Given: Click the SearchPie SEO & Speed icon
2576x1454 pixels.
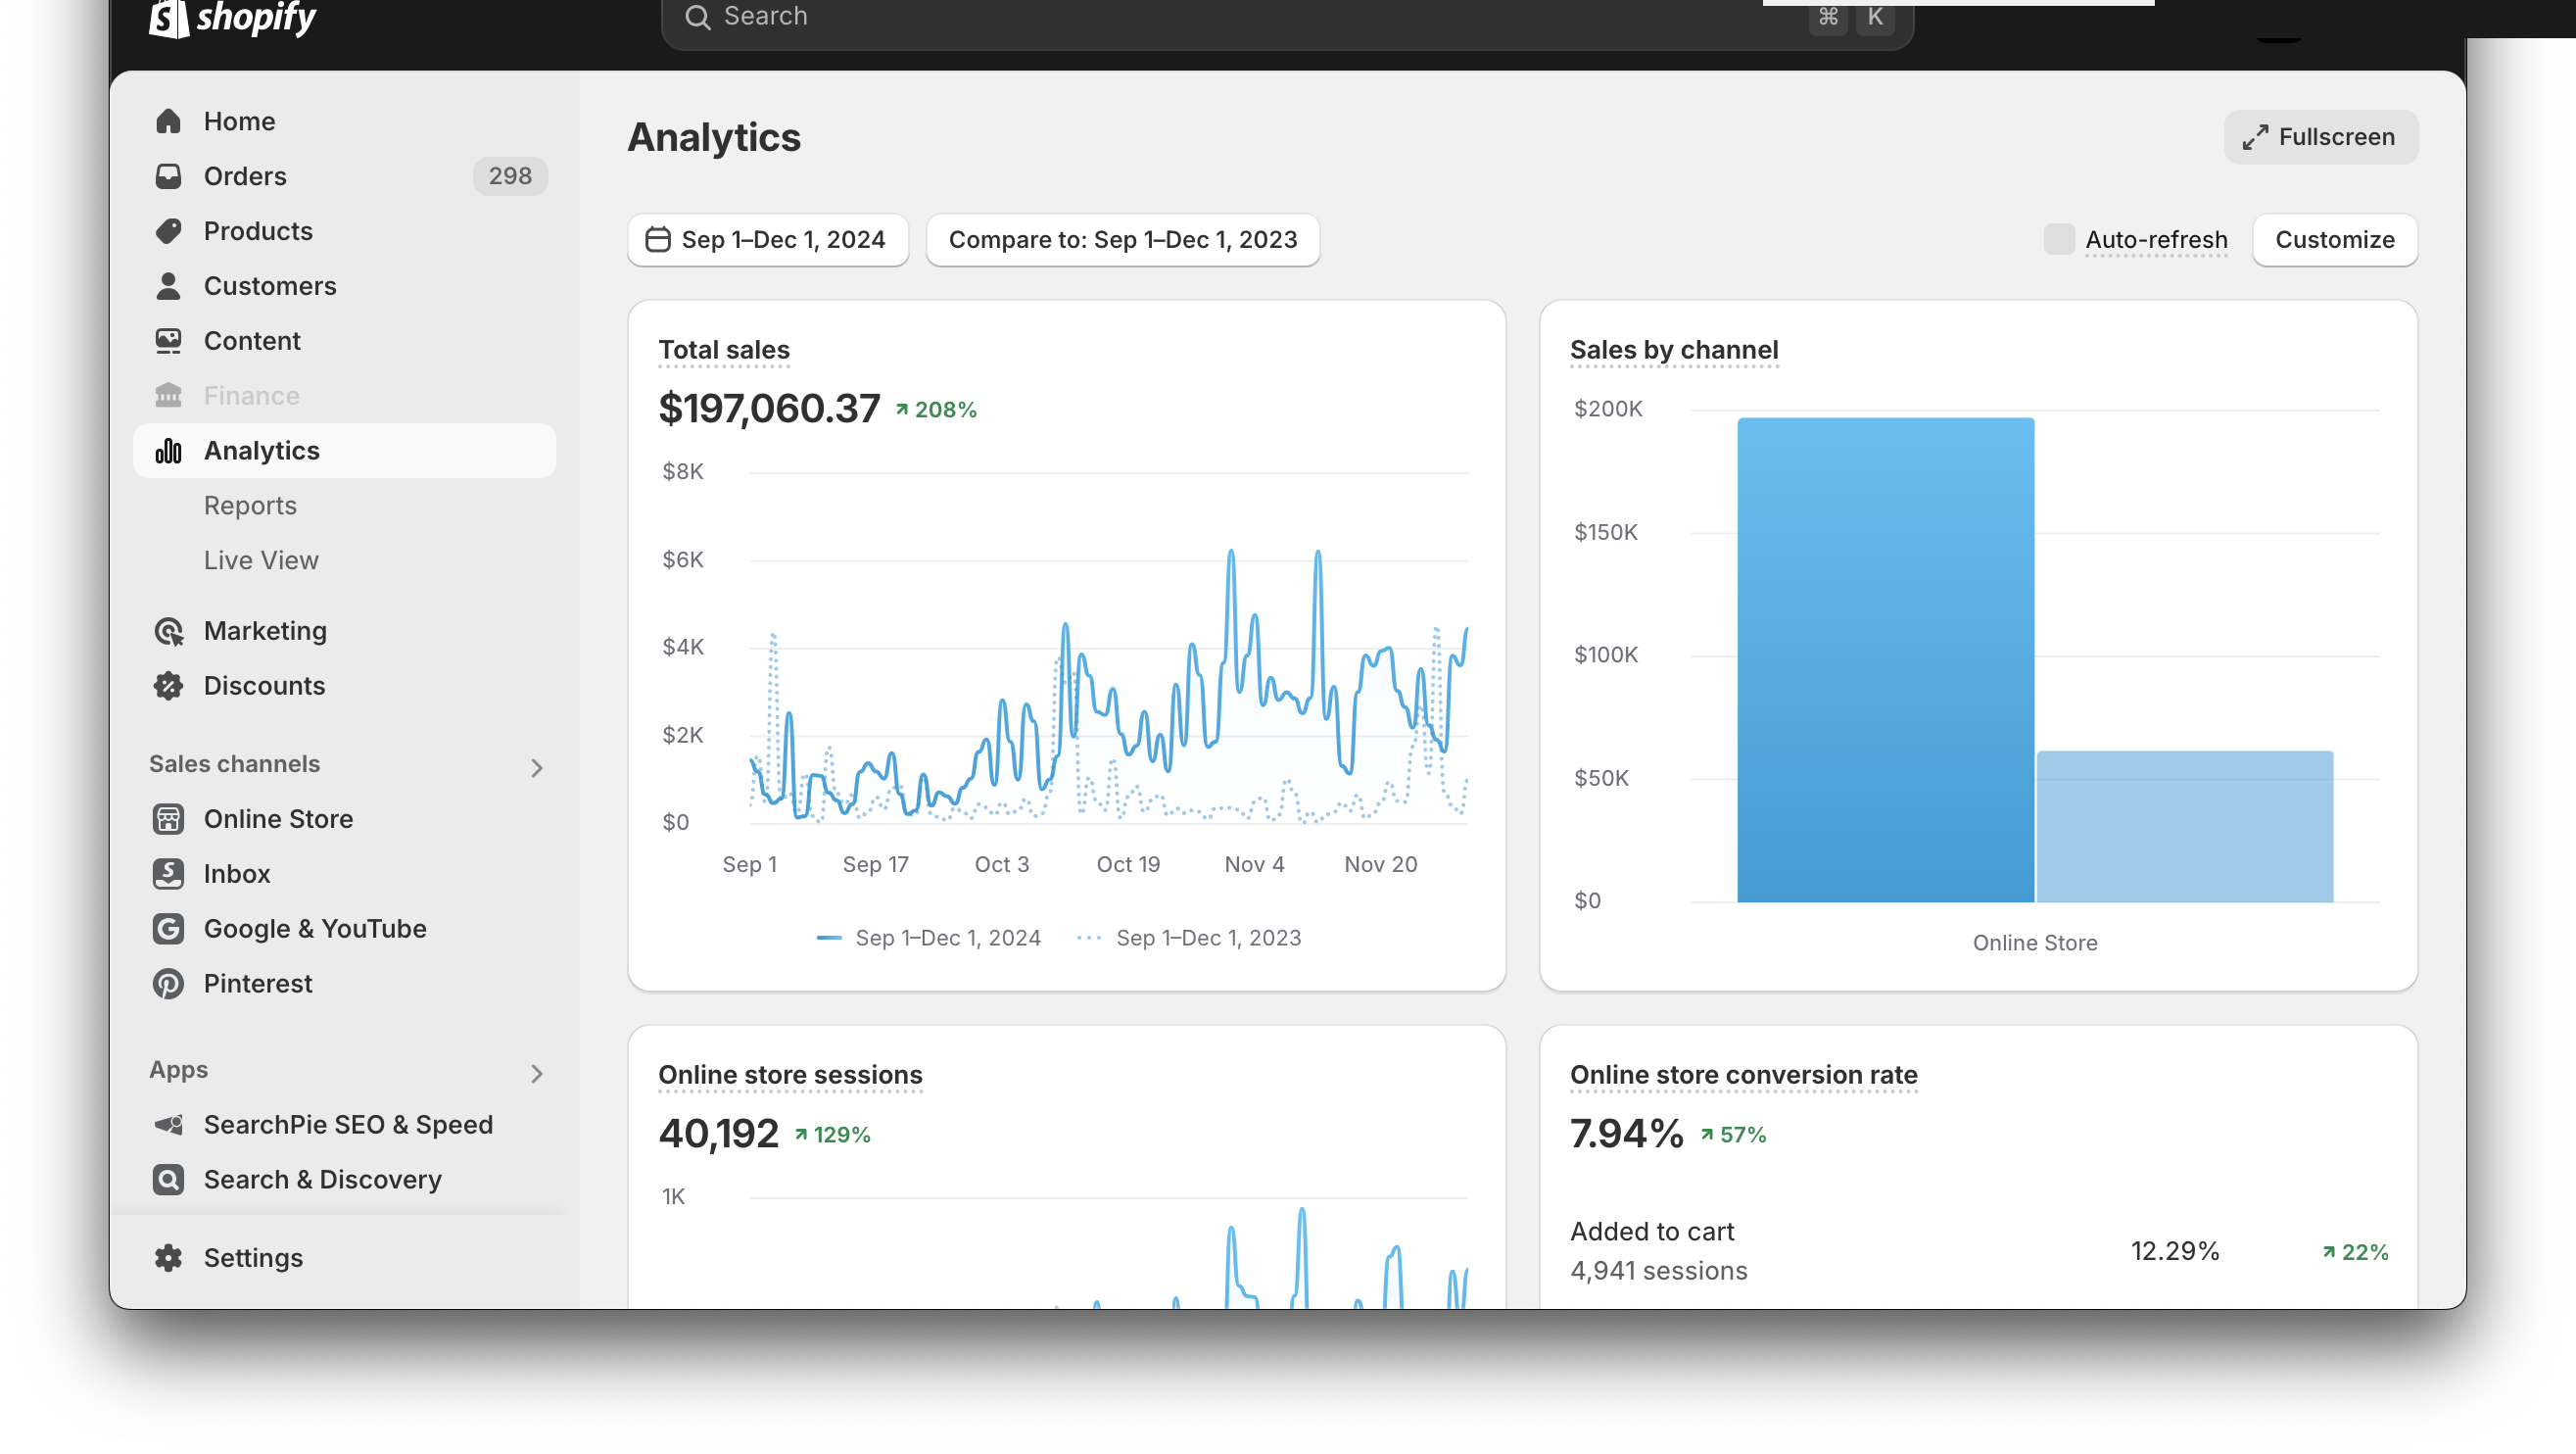Looking at the screenshot, I should [168, 1125].
